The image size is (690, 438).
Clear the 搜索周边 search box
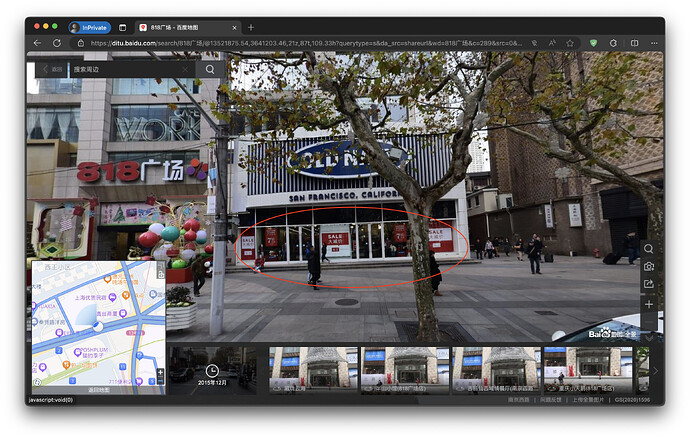pos(185,69)
